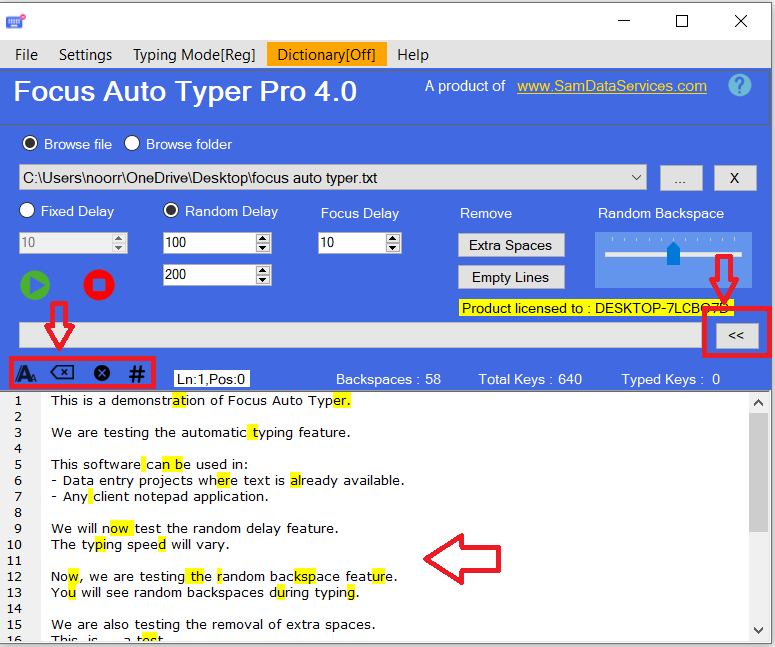Decrease the Focus Delay value

[393, 248]
